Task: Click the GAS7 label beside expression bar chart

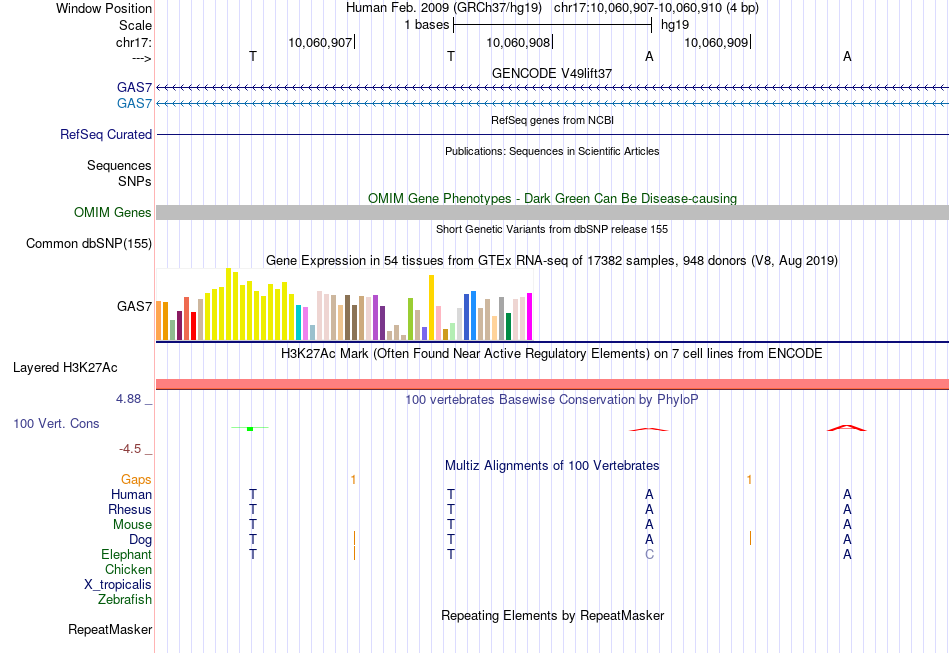Action: [x=135, y=307]
